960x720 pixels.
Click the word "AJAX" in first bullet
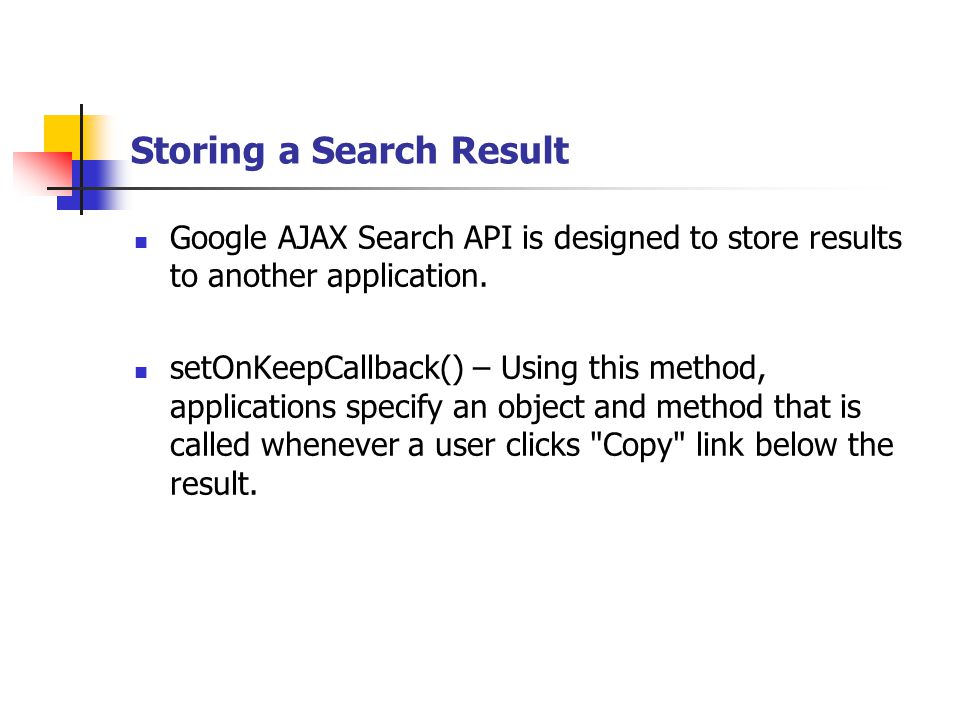tap(312, 238)
